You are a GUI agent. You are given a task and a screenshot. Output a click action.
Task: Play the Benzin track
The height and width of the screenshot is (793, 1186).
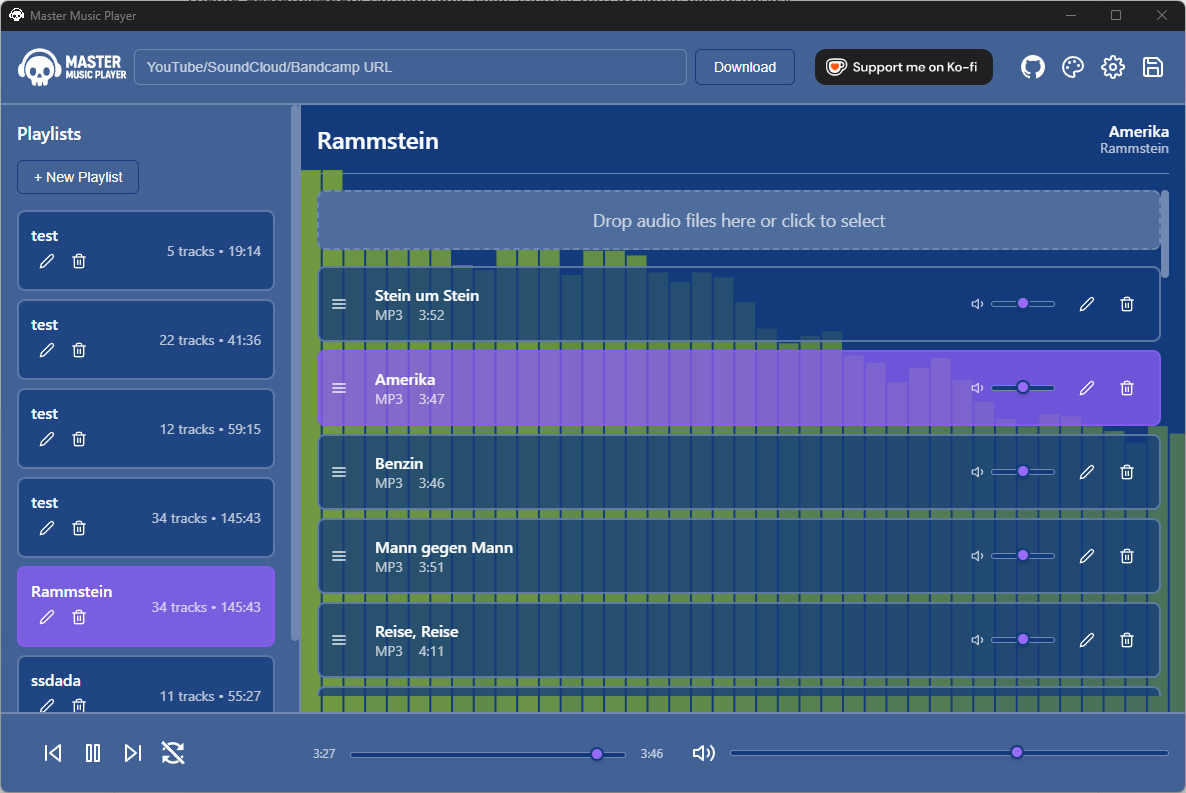[738, 472]
